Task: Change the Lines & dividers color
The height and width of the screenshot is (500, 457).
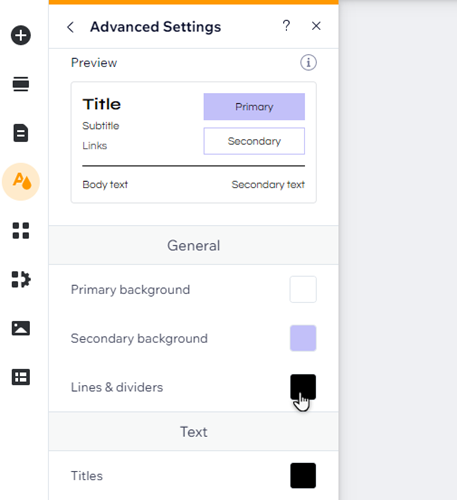Action: 303,387
